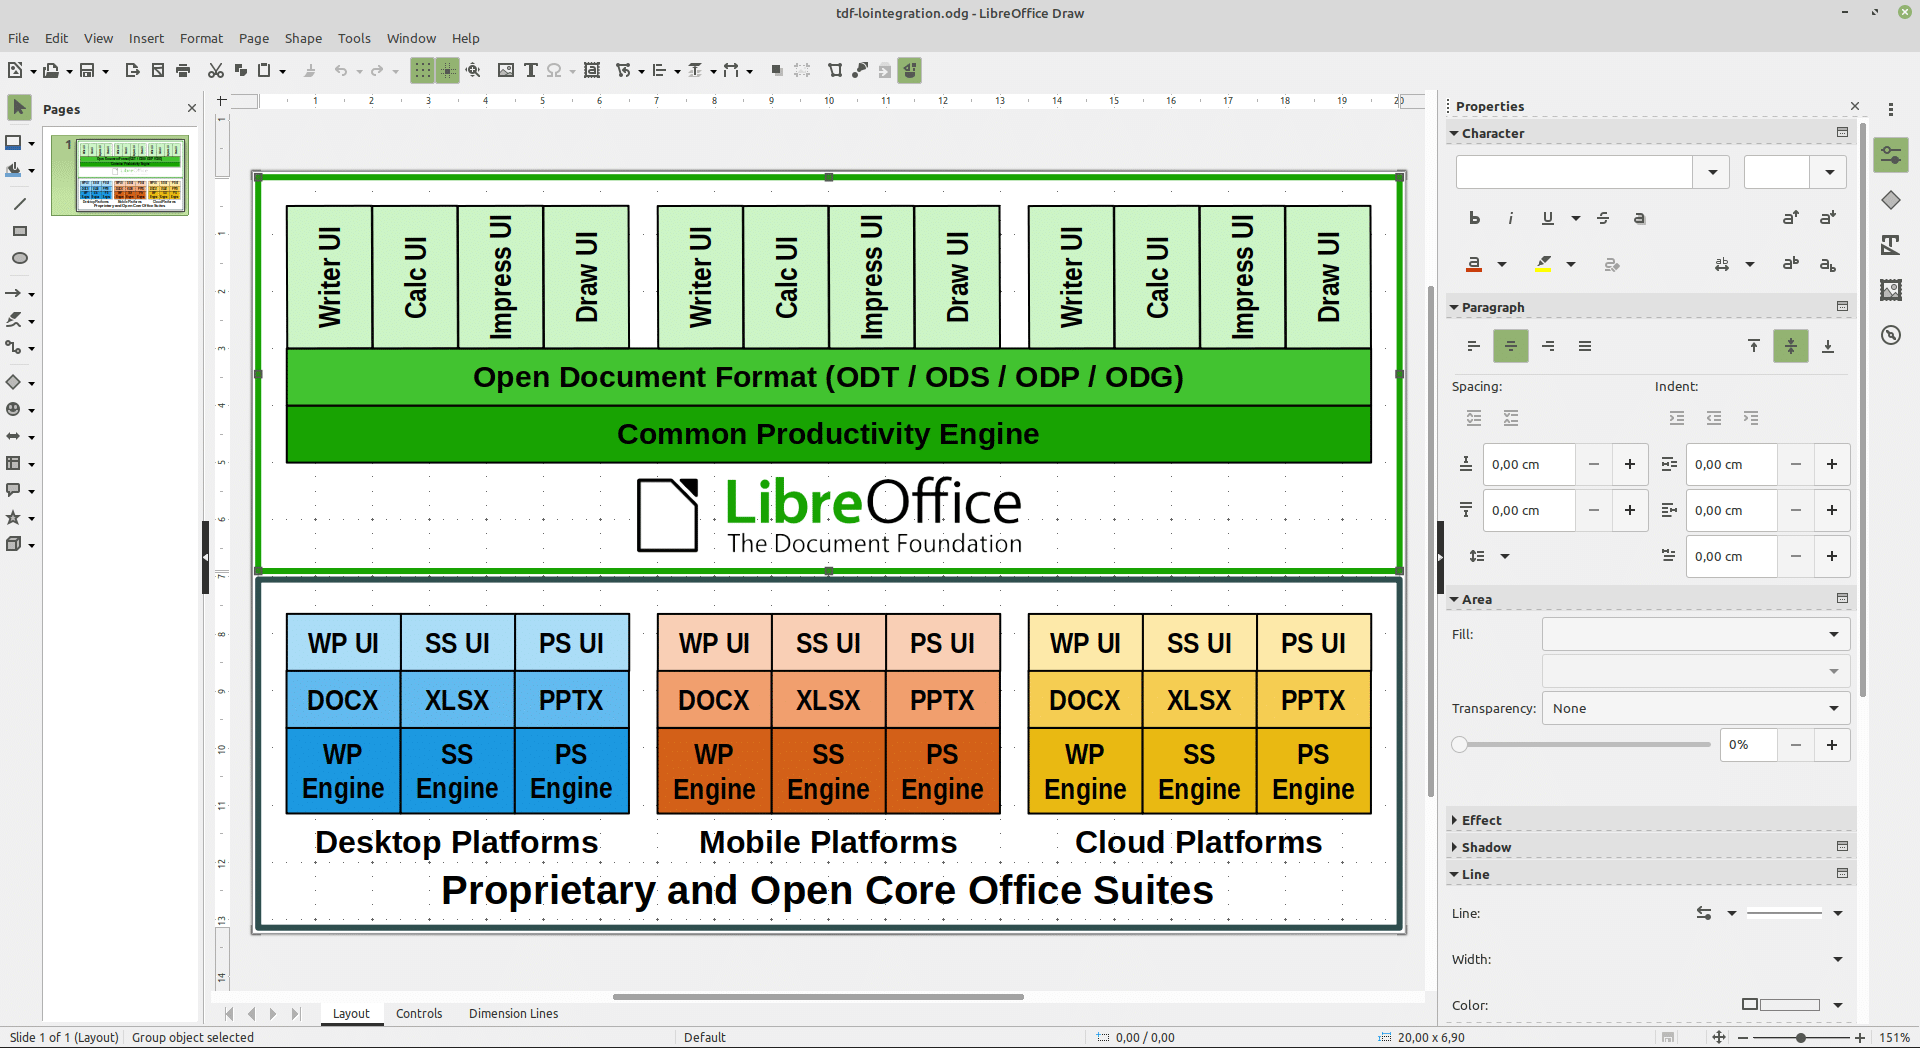Screen dimensions: 1920x1048
Task: Switch to the Controls layer tab
Action: (419, 1013)
